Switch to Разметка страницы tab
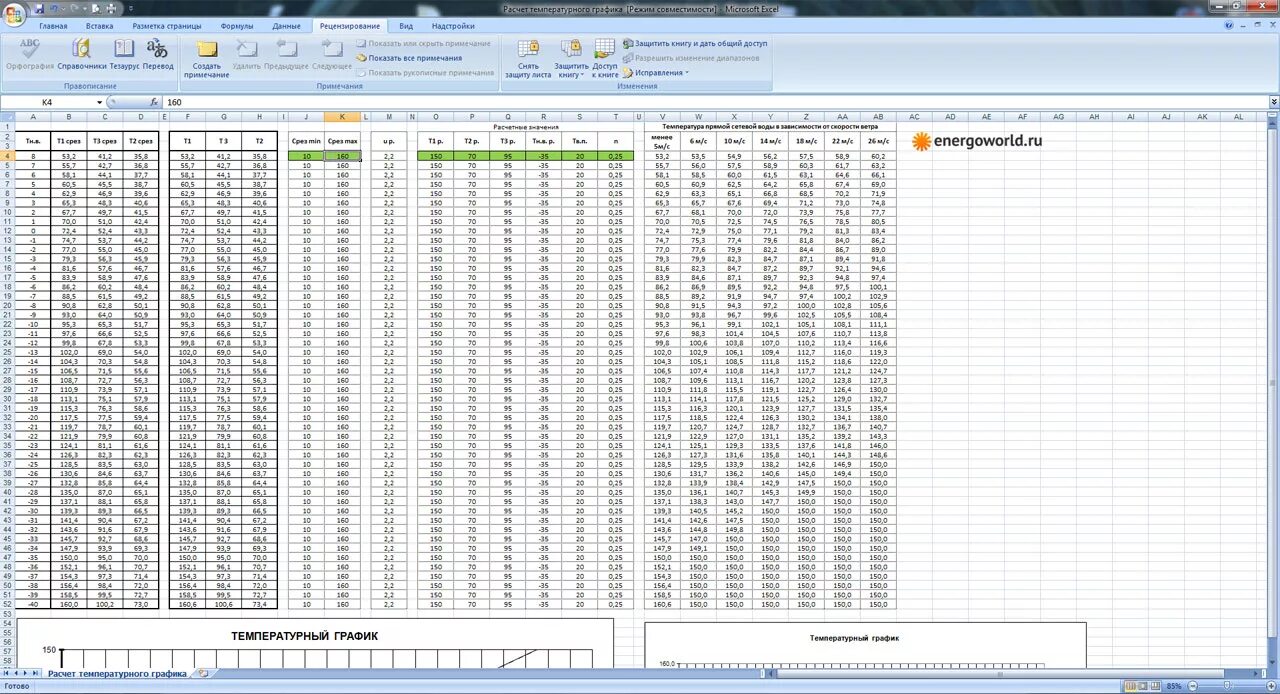The height and width of the screenshot is (694, 1280). pos(167,26)
